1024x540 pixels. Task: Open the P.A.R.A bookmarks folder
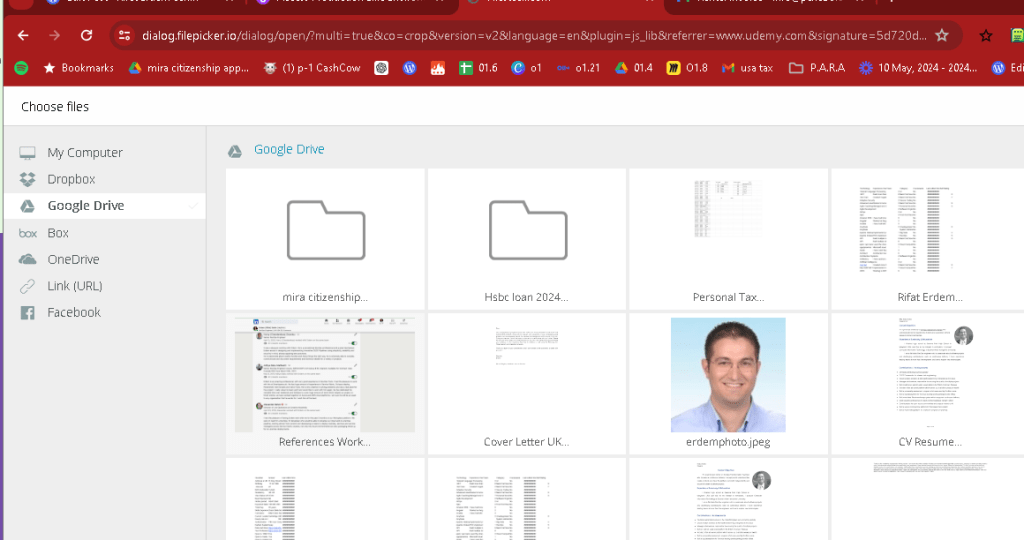tap(817, 68)
